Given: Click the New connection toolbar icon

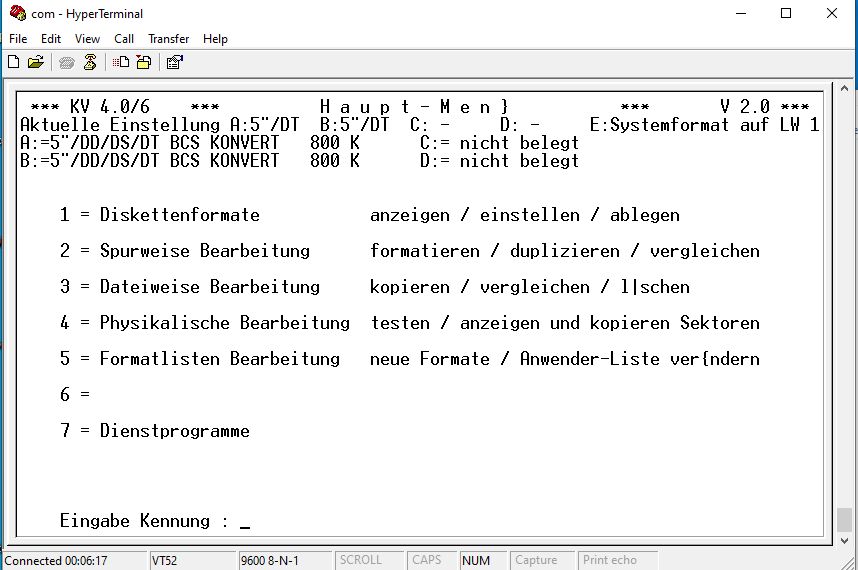Looking at the screenshot, I should pos(14,62).
